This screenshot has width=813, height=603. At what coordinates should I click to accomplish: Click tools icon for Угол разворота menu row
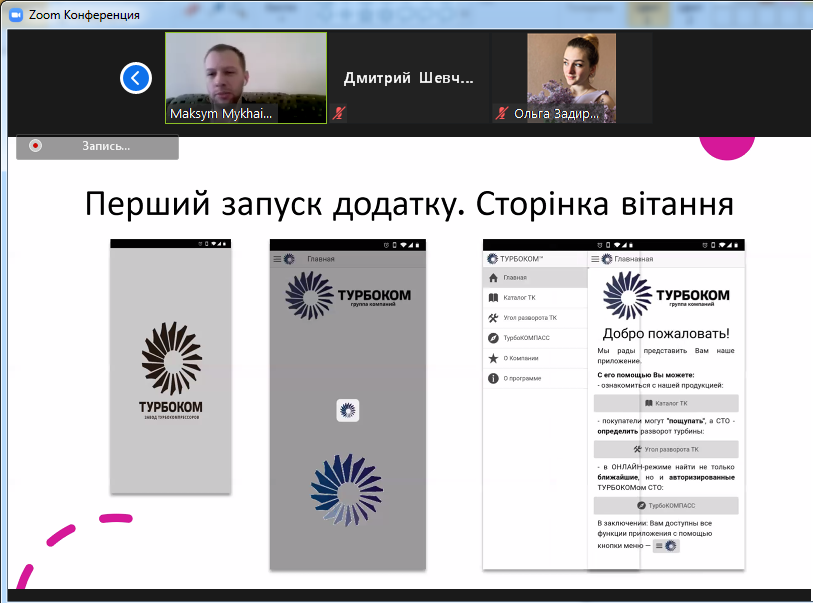[x=493, y=318]
